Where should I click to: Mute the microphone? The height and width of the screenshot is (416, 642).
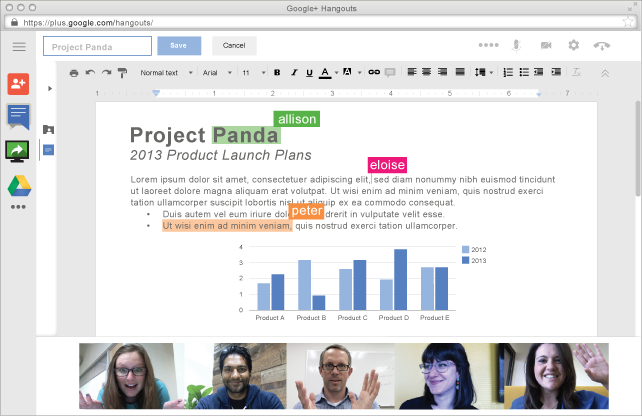(x=517, y=45)
